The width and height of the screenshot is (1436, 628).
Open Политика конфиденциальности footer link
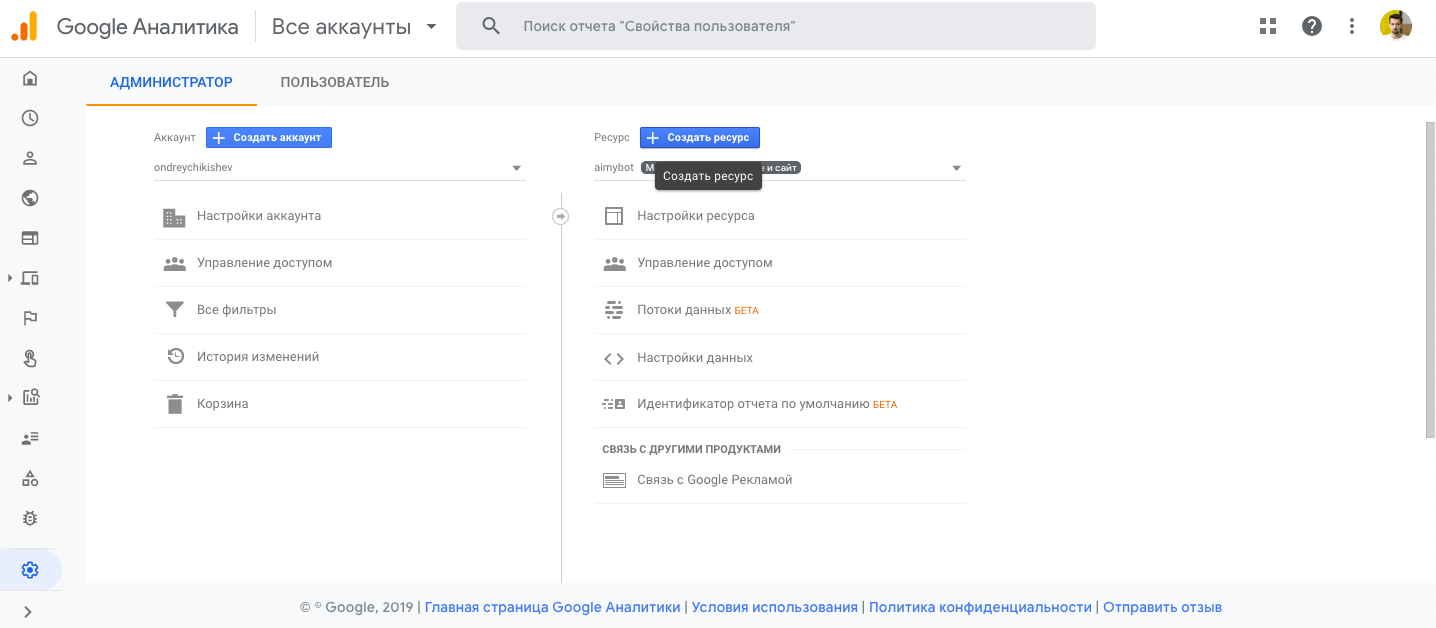(x=980, y=607)
